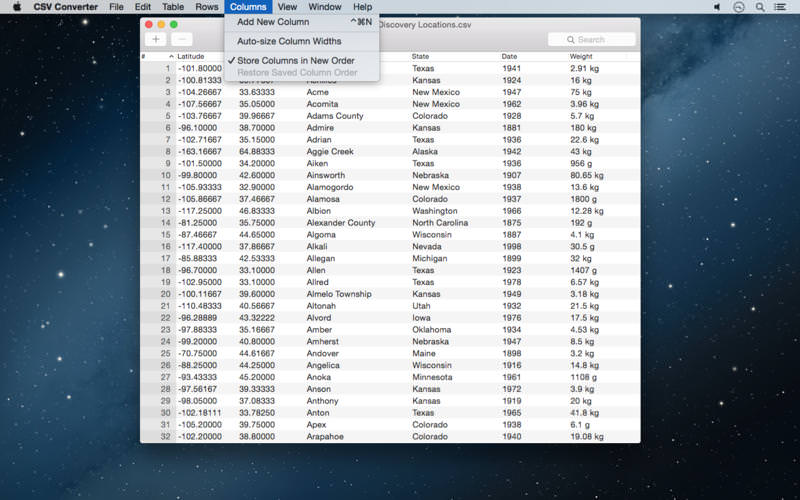800x500 pixels.
Task: Open the Rows menu
Action: point(207,7)
